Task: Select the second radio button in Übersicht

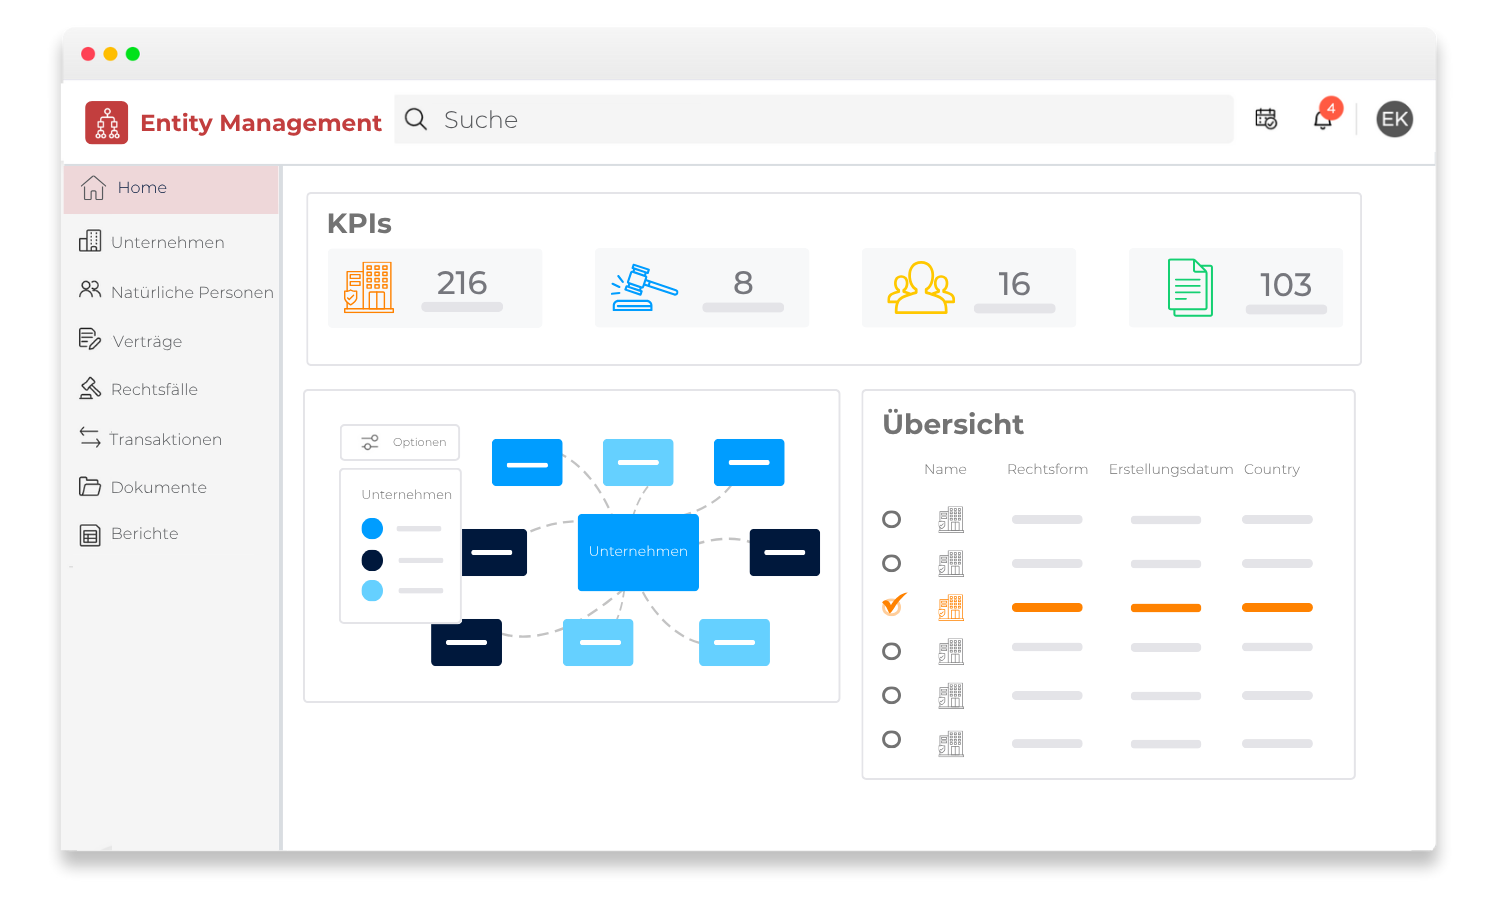Action: 891,563
